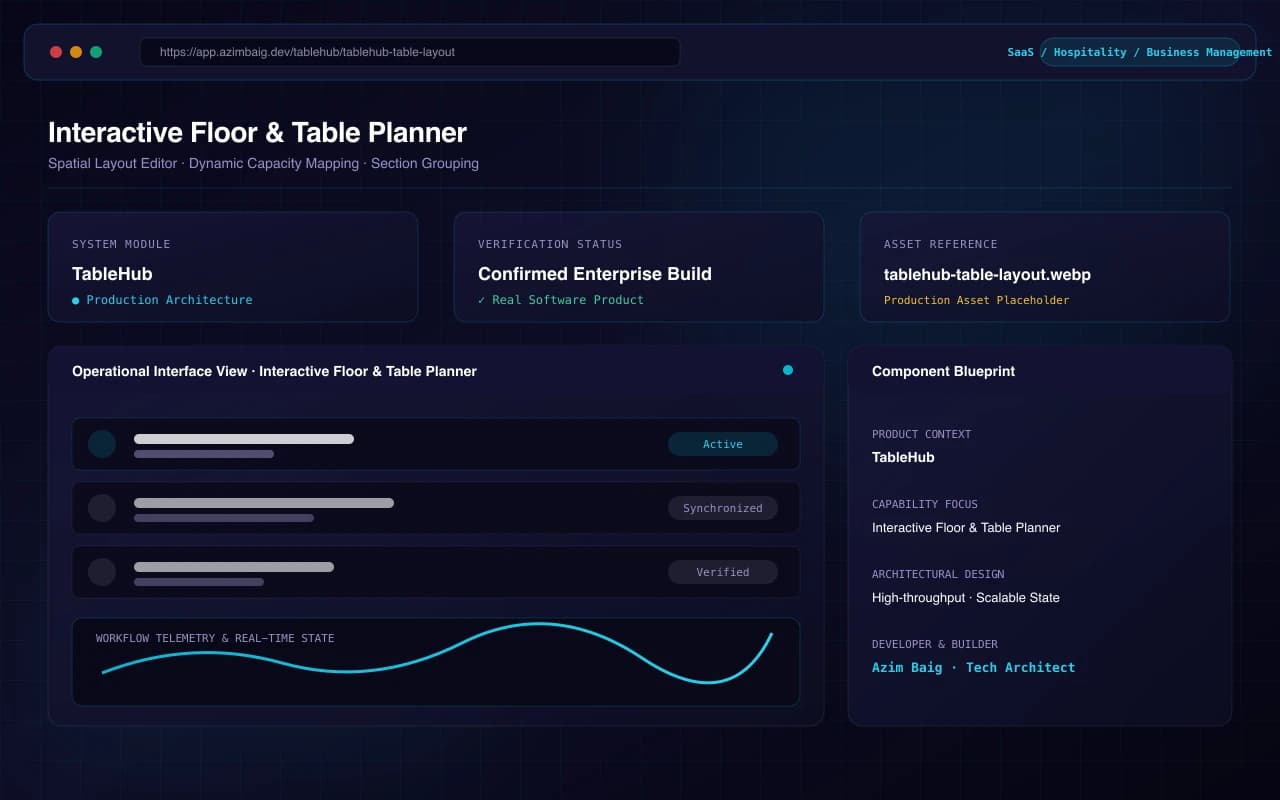Click the Interactive Floor & Table Planner heading

click(257, 132)
